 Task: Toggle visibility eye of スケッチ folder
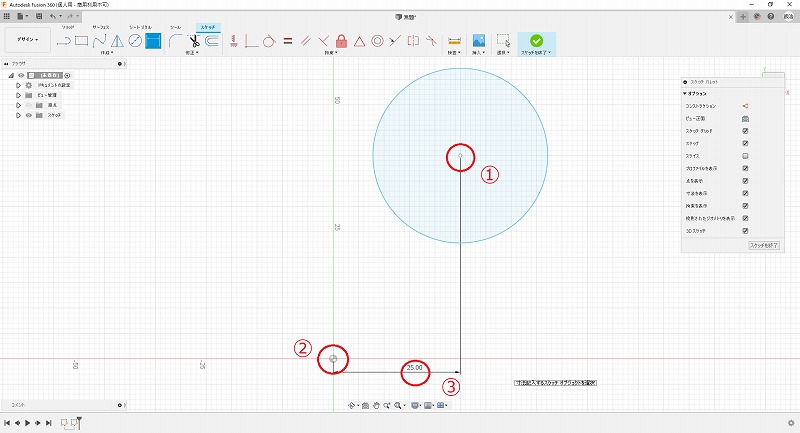pos(28,115)
